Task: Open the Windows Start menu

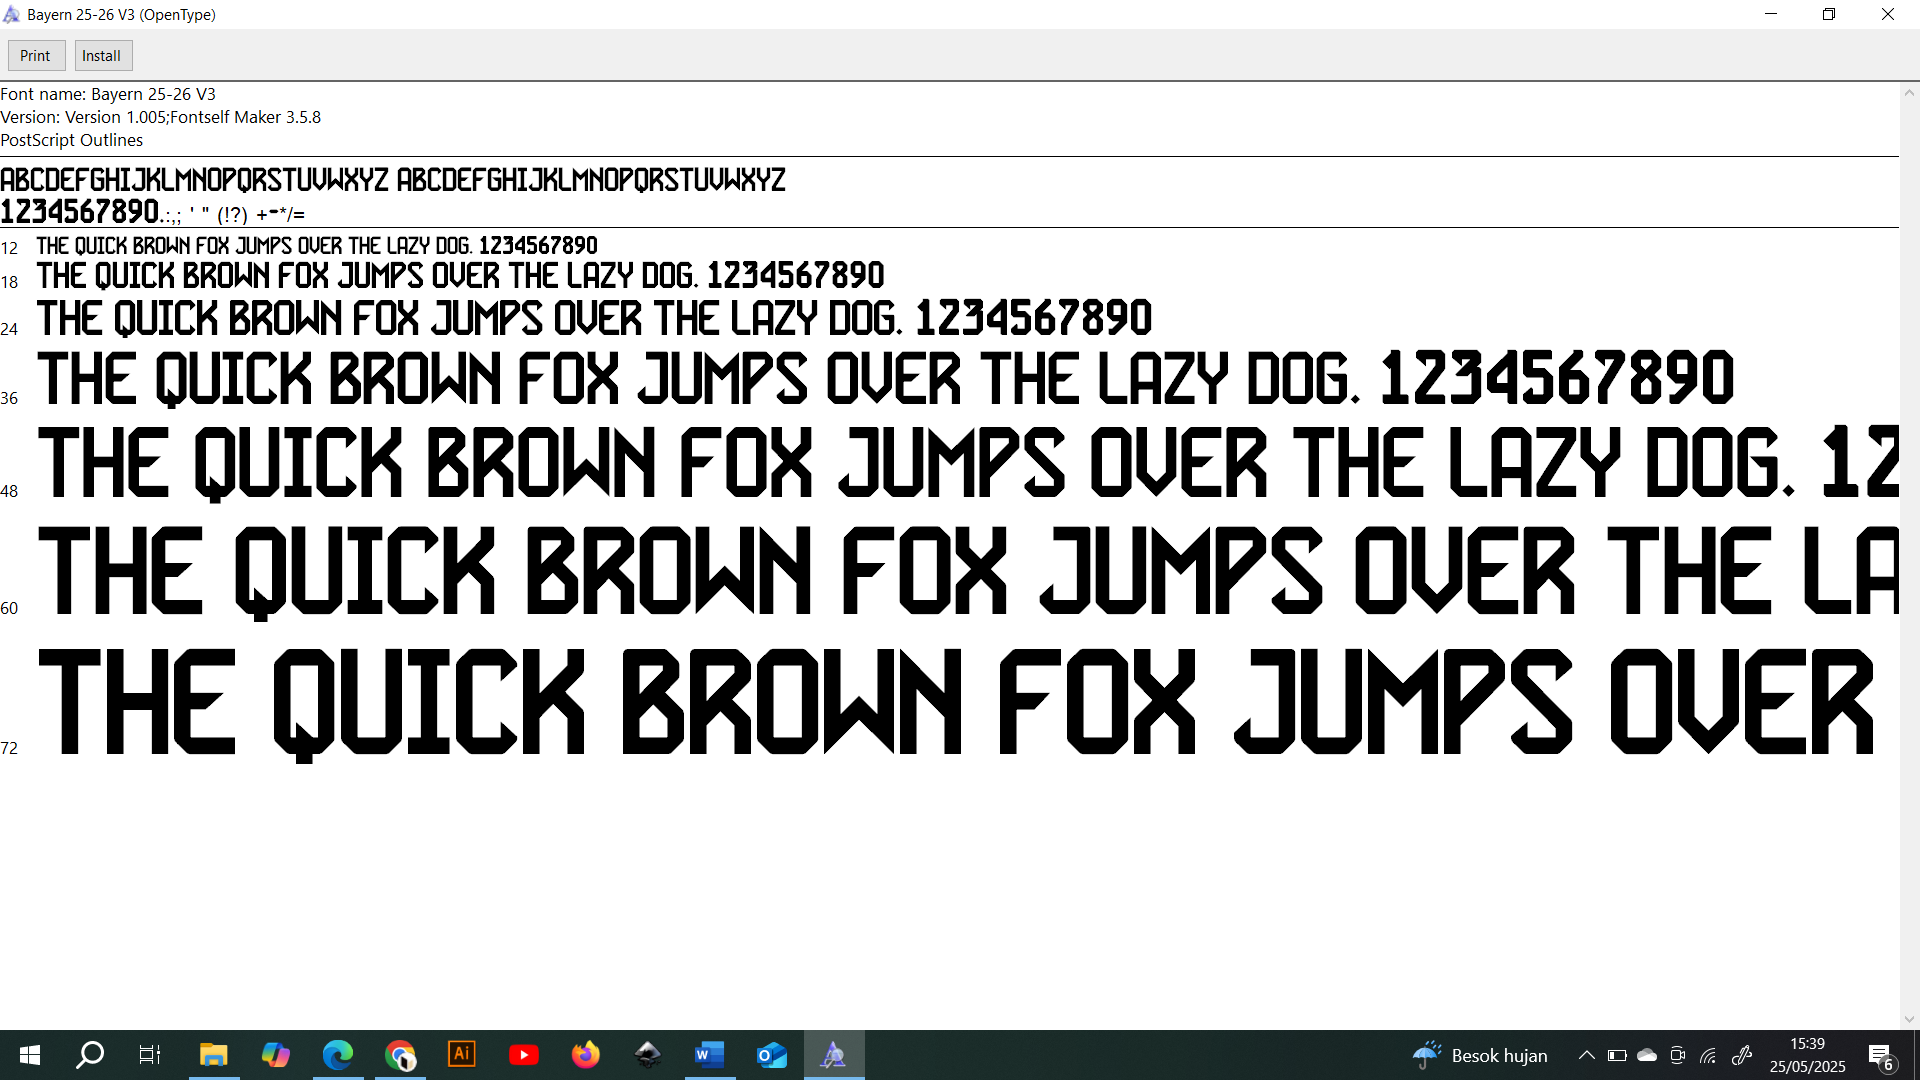Action: coord(30,1055)
